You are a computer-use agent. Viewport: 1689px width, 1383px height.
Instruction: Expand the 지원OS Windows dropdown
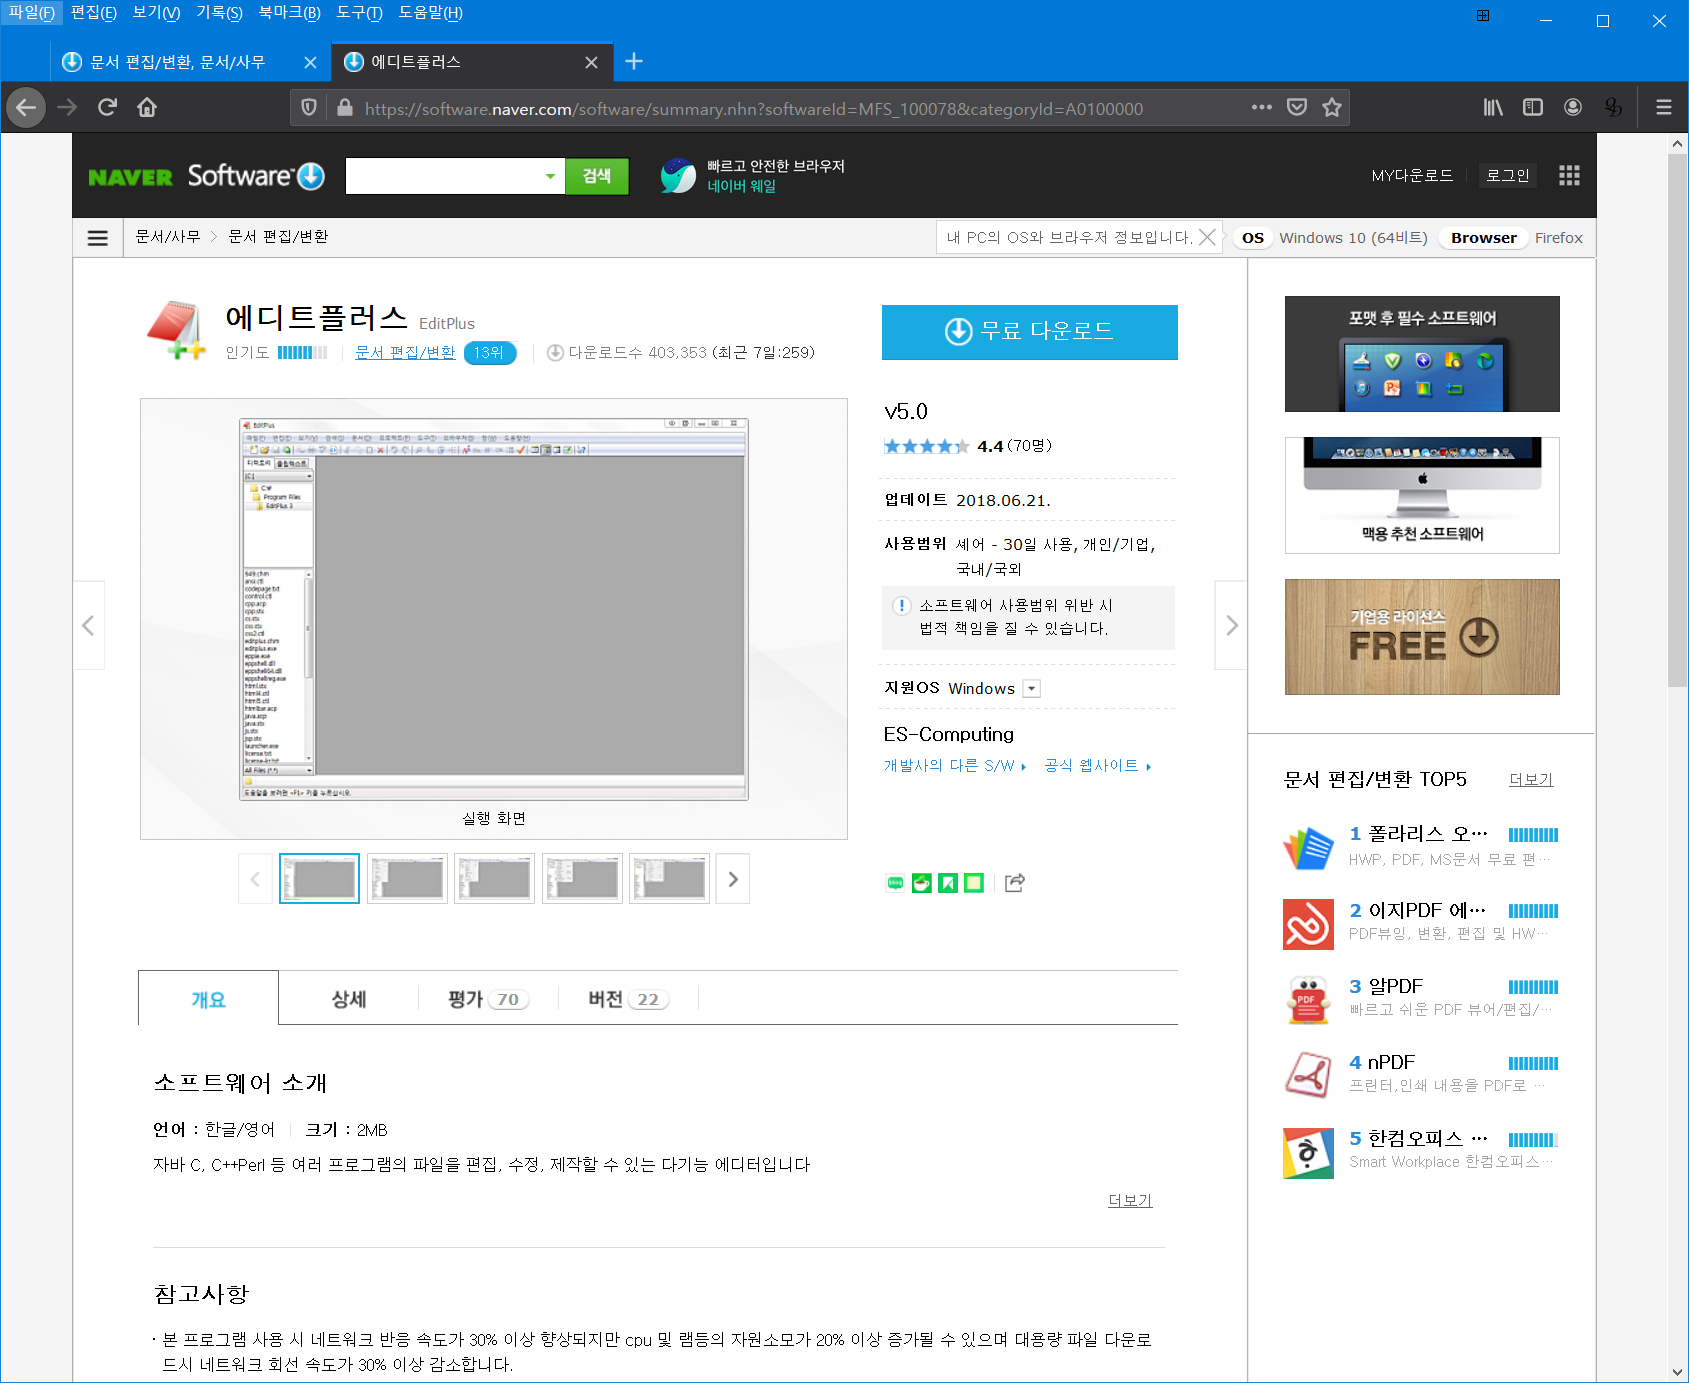pos(1032,689)
